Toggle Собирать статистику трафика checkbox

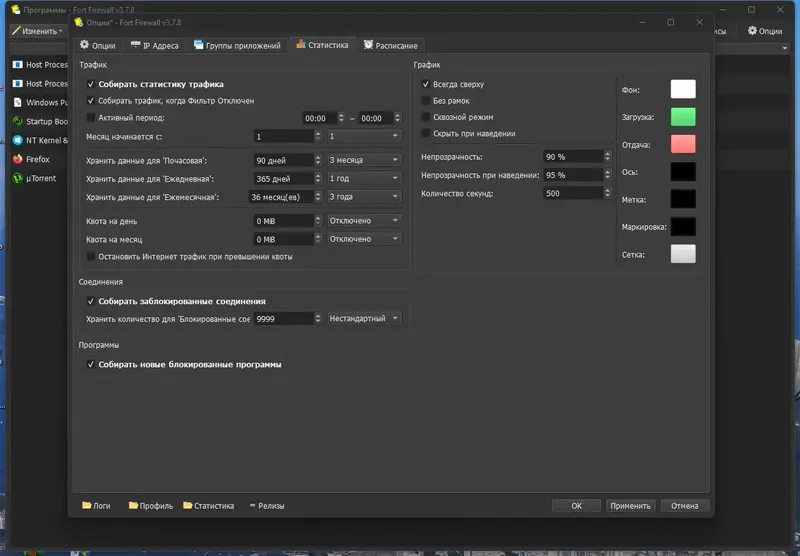(x=90, y=84)
